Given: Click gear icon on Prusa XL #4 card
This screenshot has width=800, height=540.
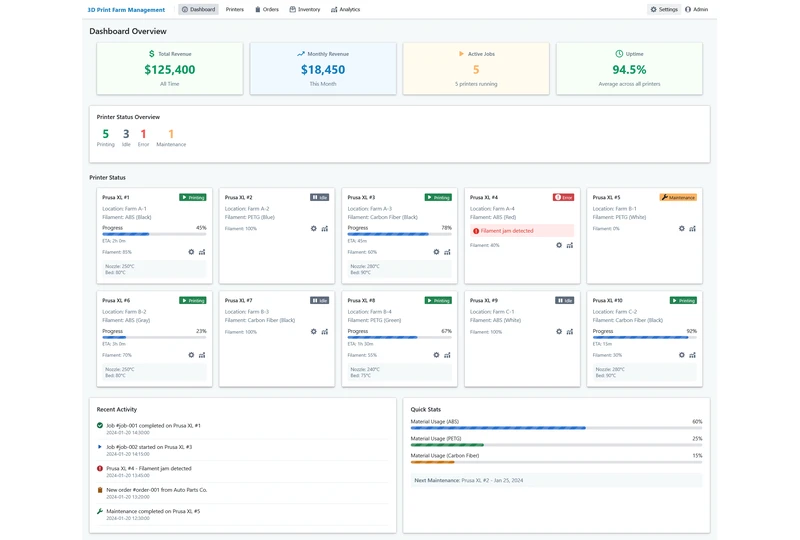Looking at the screenshot, I should [559, 246].
